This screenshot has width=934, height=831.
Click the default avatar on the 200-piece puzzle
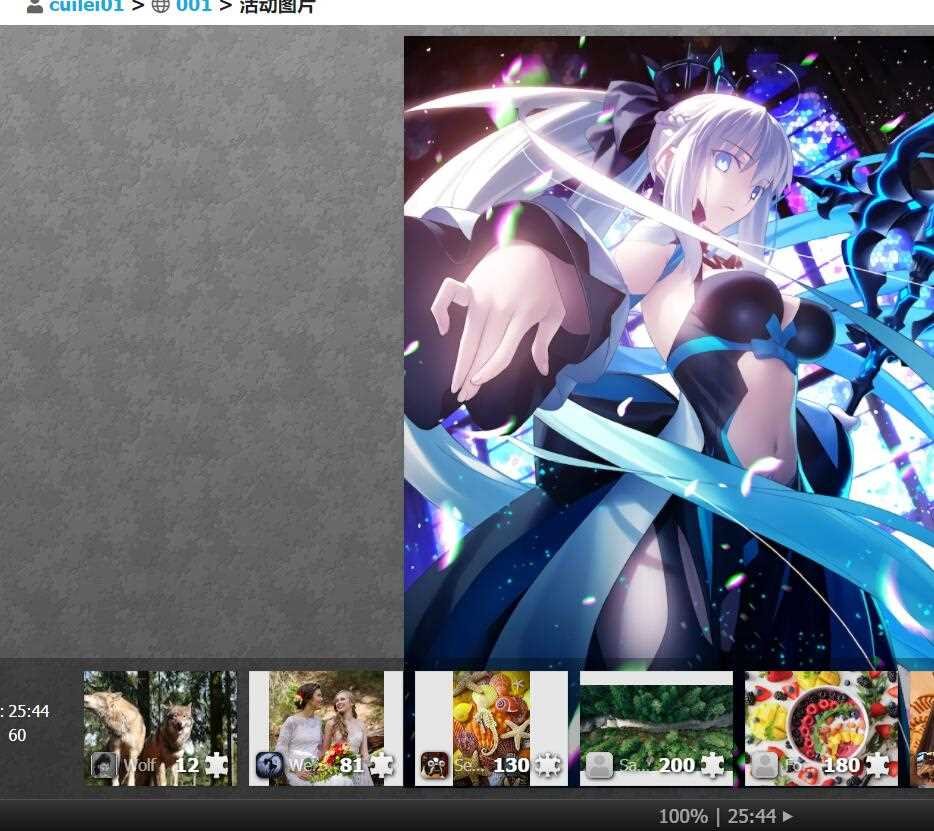pos(599,765)
